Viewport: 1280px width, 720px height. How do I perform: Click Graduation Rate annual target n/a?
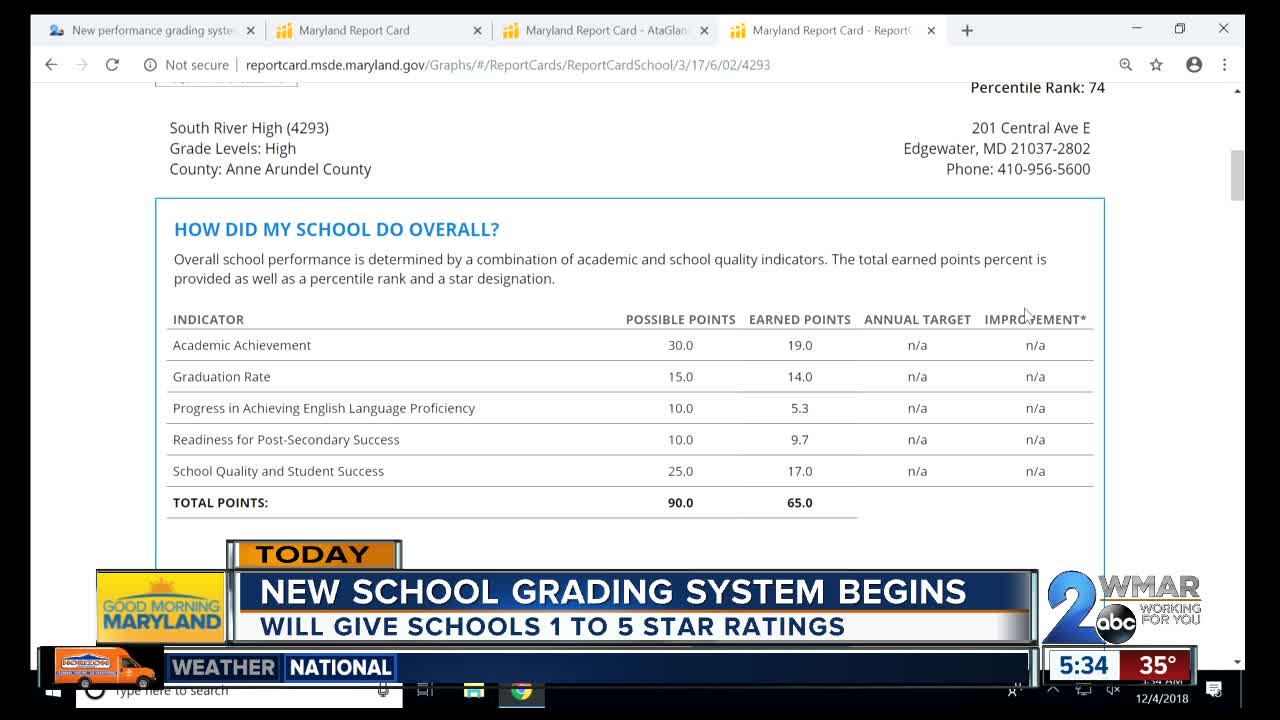tap(917, 376)
